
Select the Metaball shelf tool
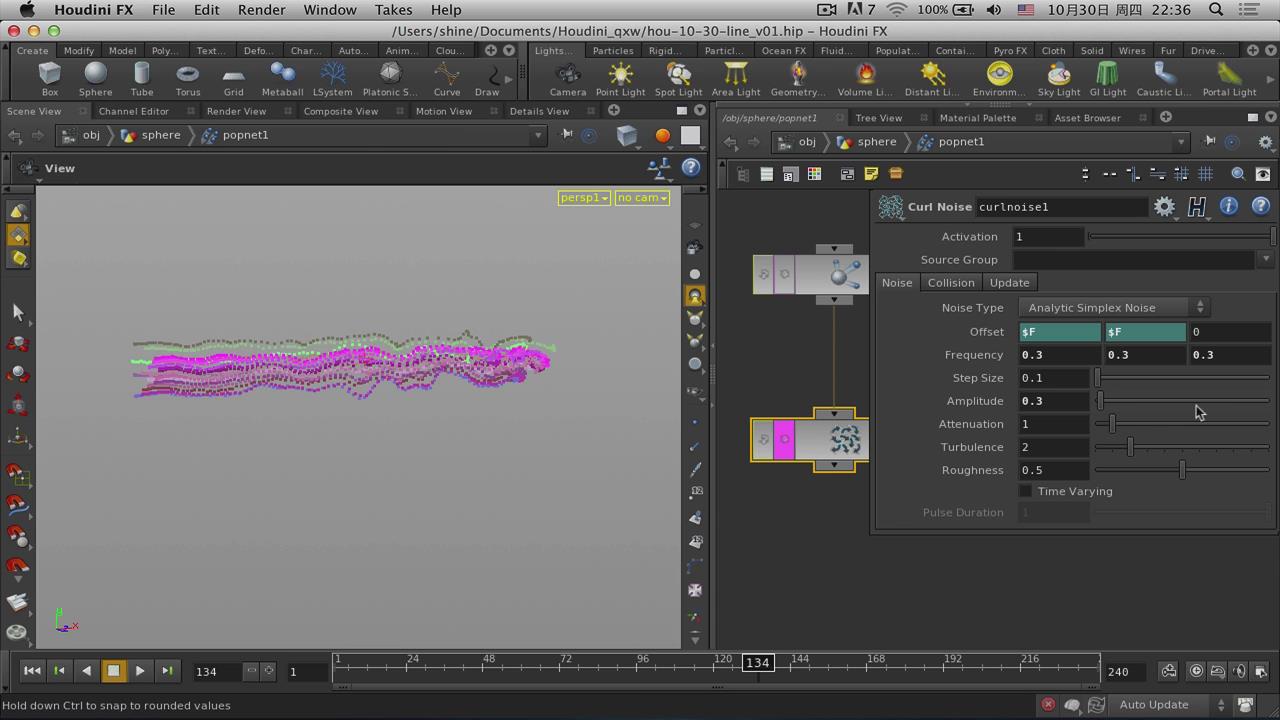point(282,78)
